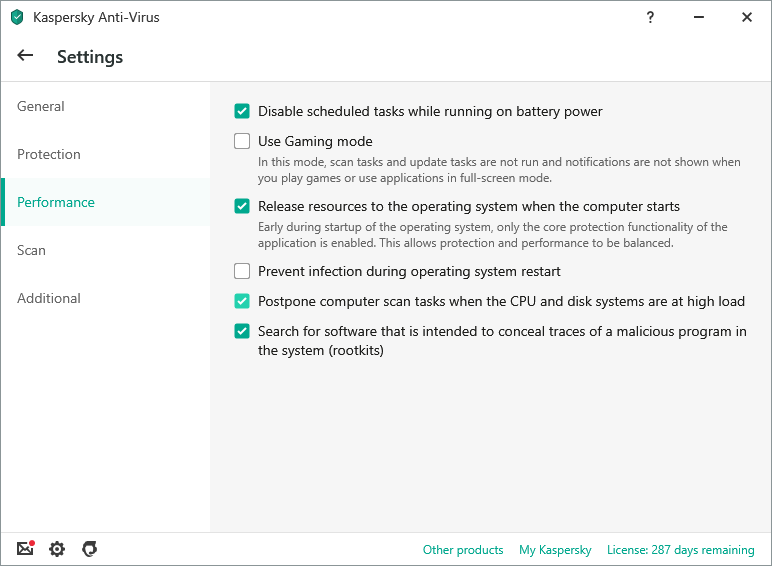Click the Kaspersky shield logo in title bar
This screenshot has width=772, height=566.
tap(17, 17)
